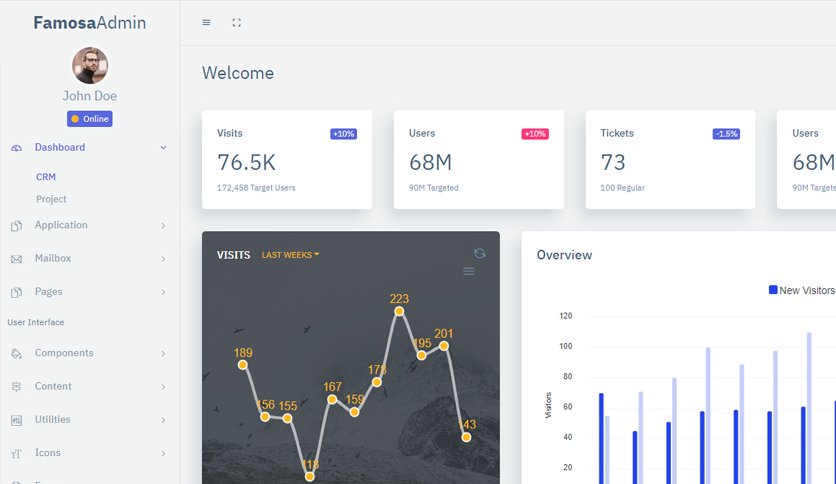Click the 100 Regular text on Tickets
The height and width of the screenshot is (484, 836).
622,188
